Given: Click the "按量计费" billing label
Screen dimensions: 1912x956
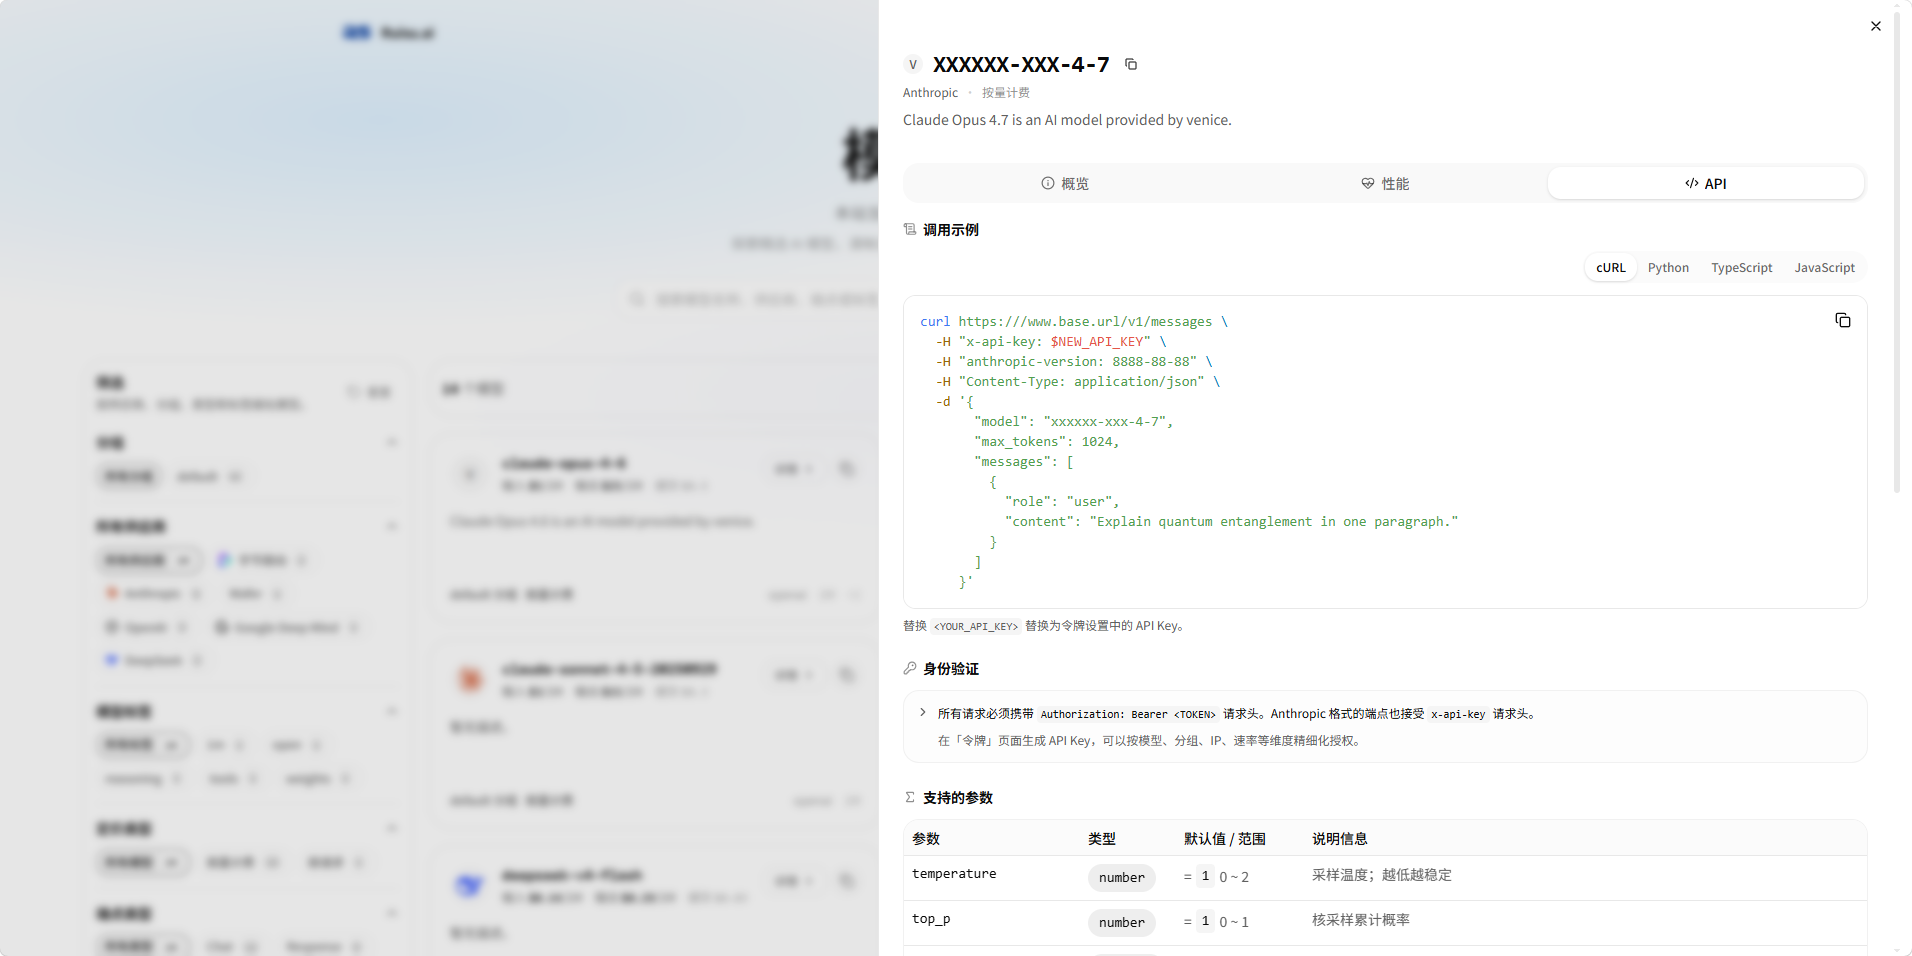Looking at the screenshot, I should pyautogui.click(x=1005, y=93).
